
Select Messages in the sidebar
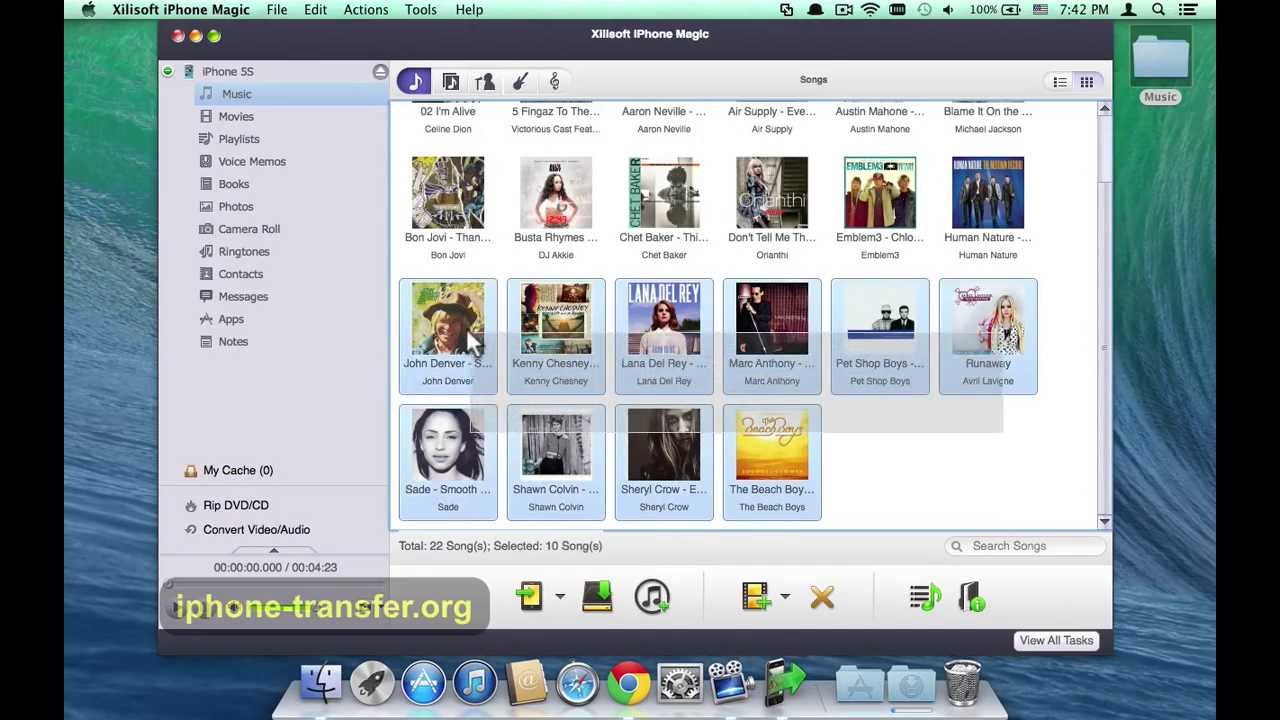pos(243,297)
